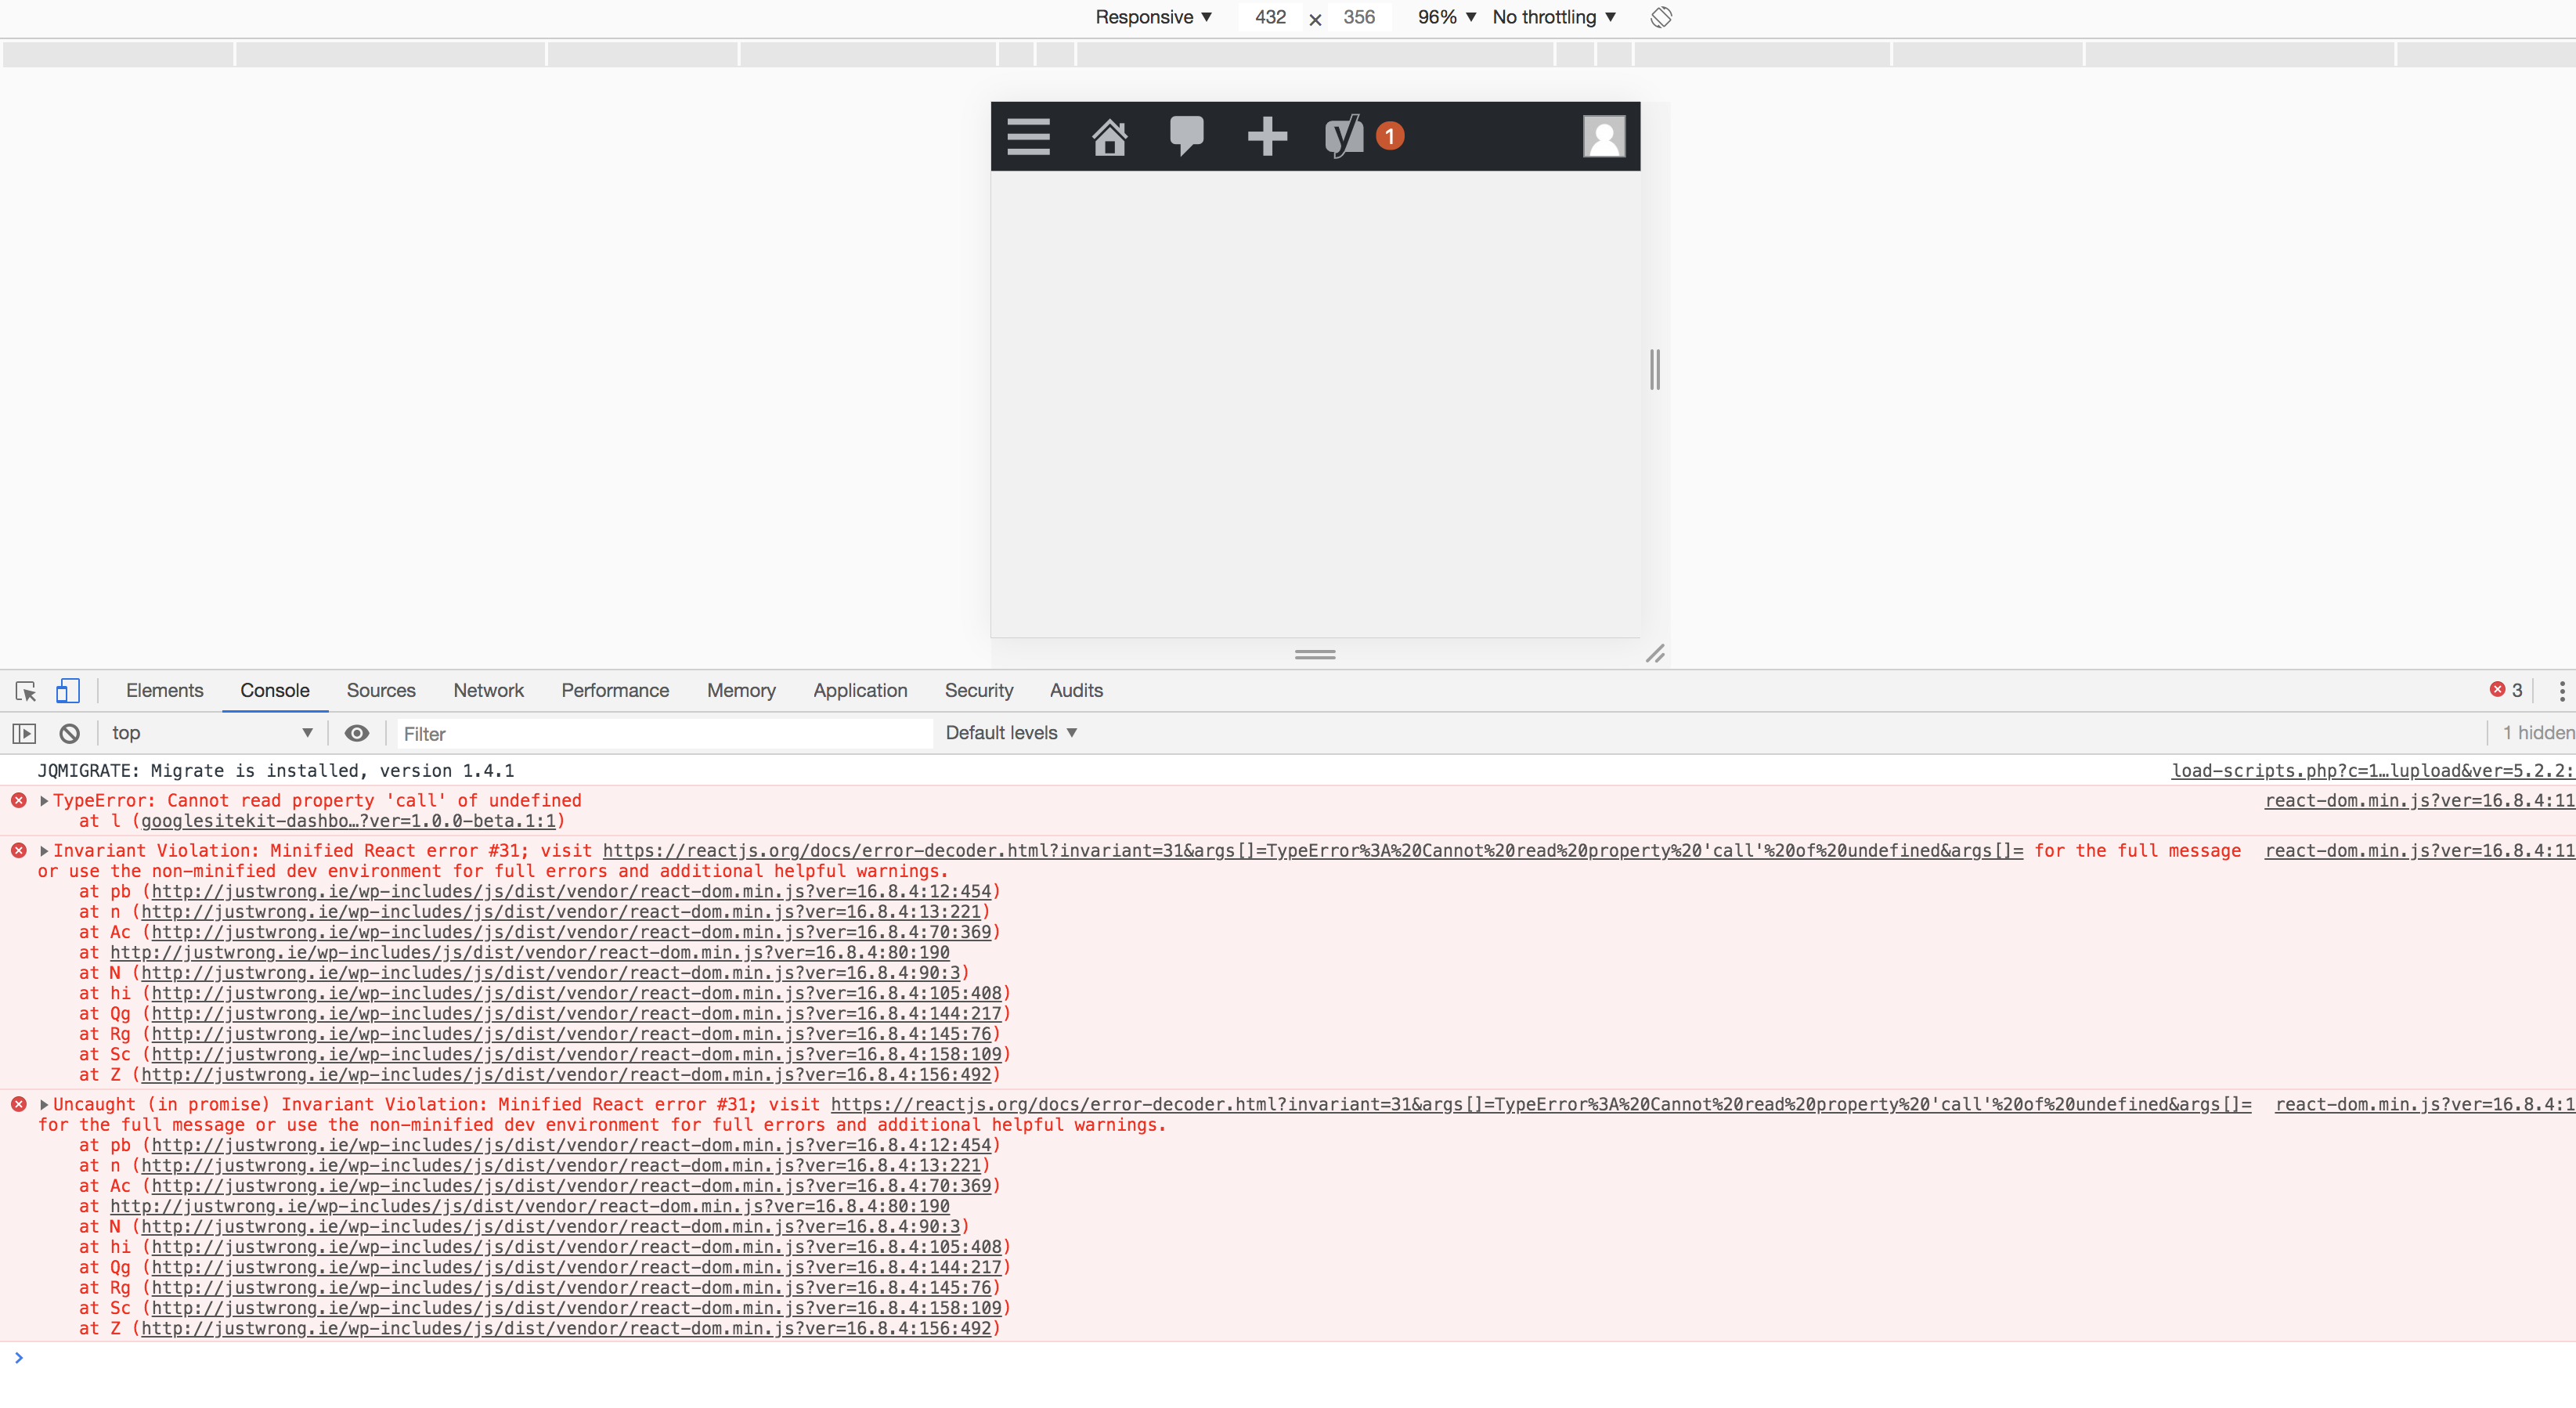Screen dimensions: 2576x1408
Task: Clear console icon
Action: point(69,734)
